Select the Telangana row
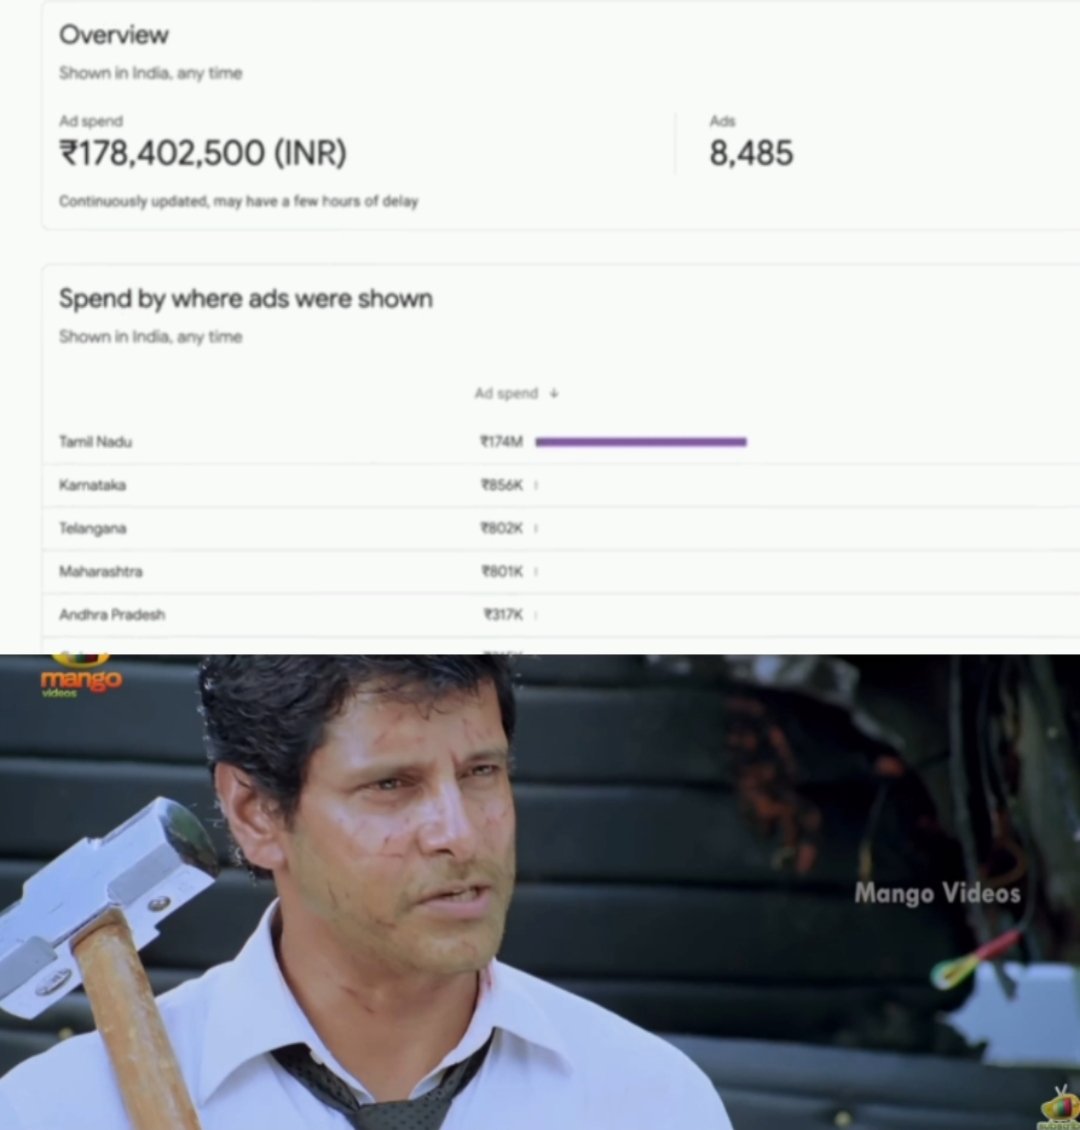1080x1130 pixels. (x=561, y=528)
